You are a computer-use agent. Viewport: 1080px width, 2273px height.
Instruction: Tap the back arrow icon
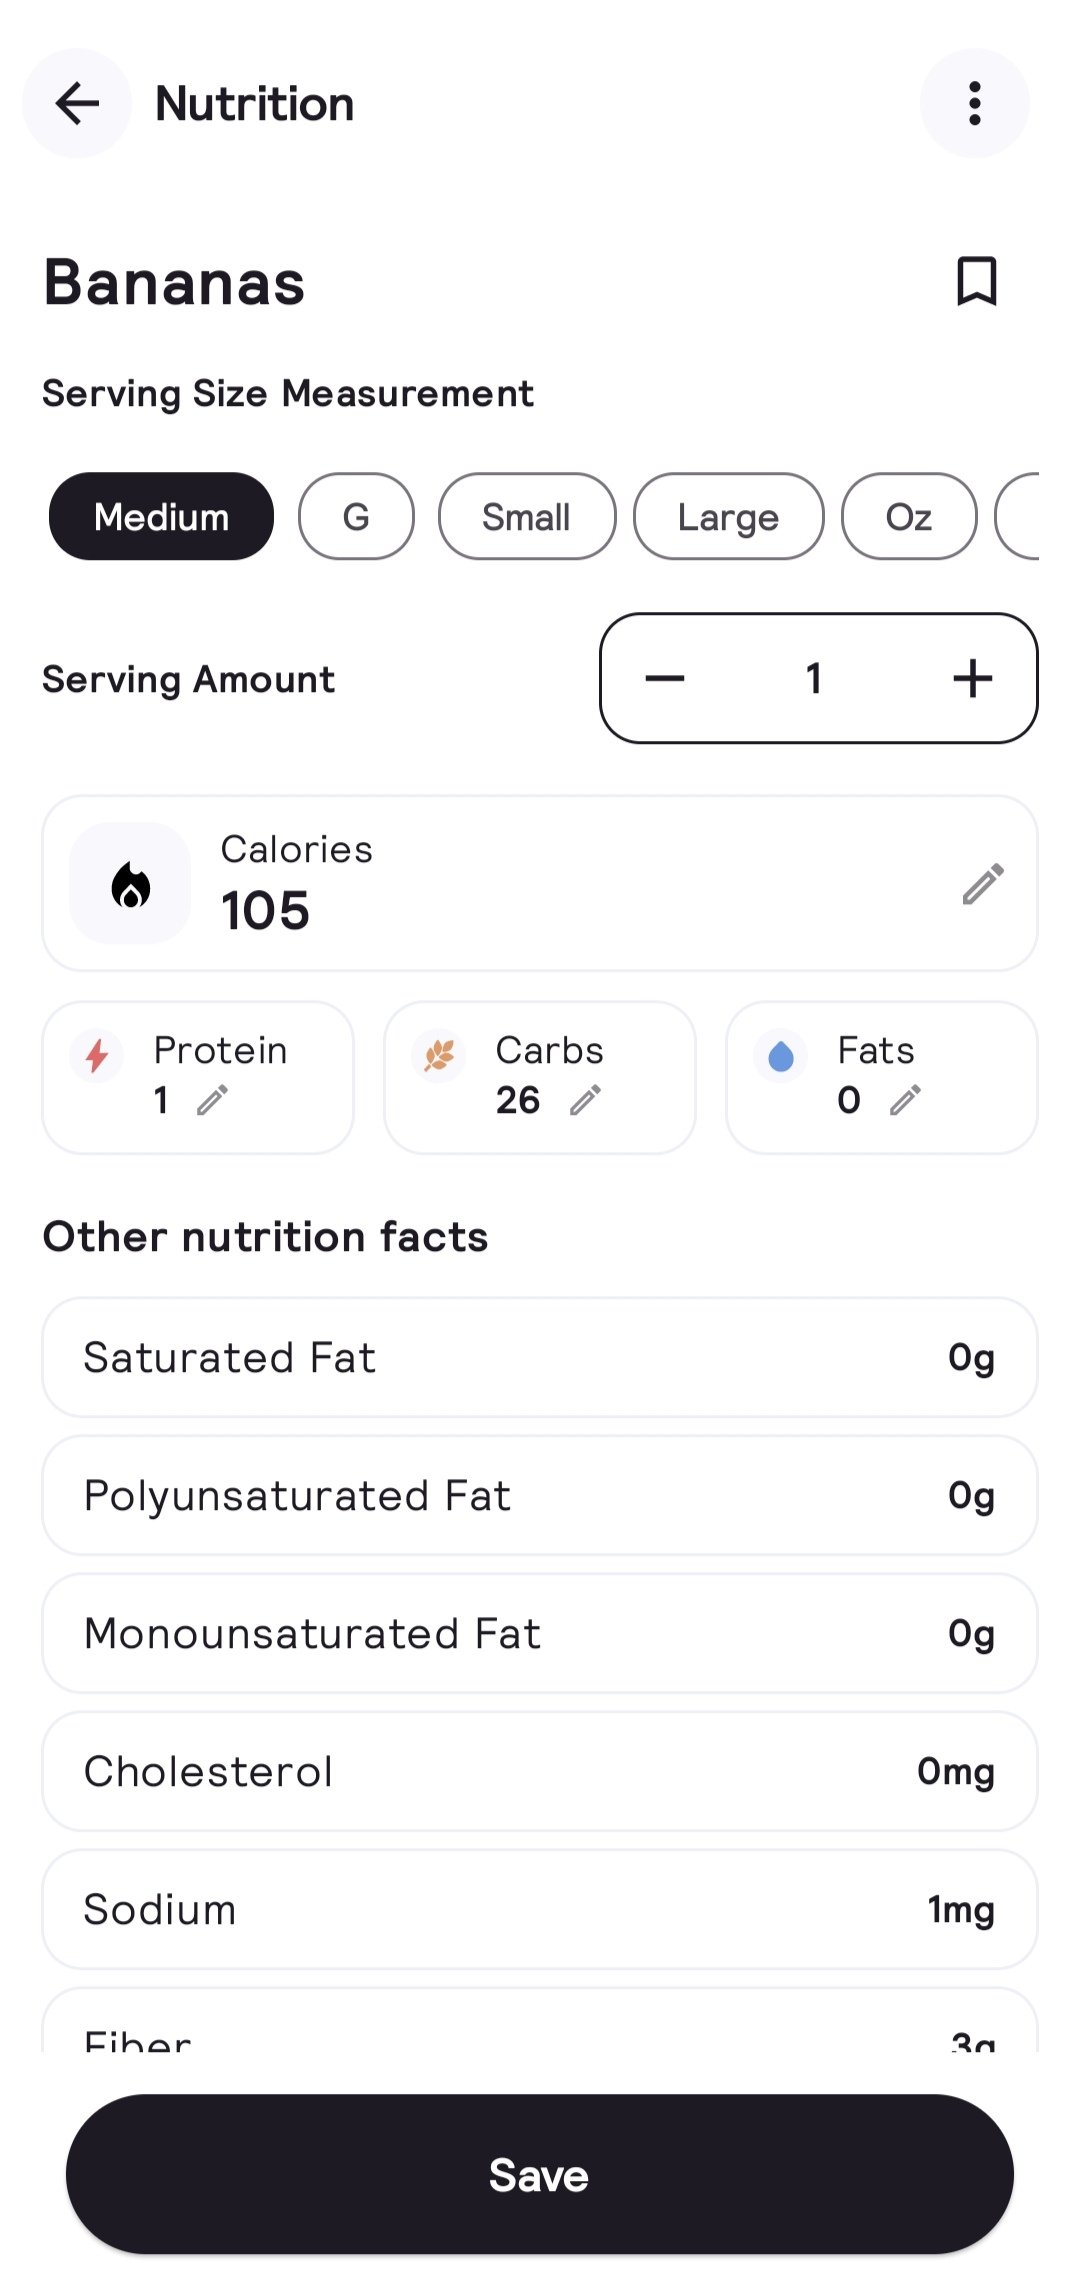77,104
